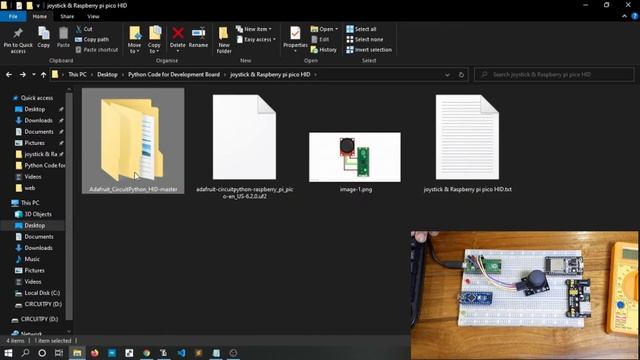Screen dimensions: 640x360
Task: Open pinned Documents under Quick access
Action: point(39,131)
